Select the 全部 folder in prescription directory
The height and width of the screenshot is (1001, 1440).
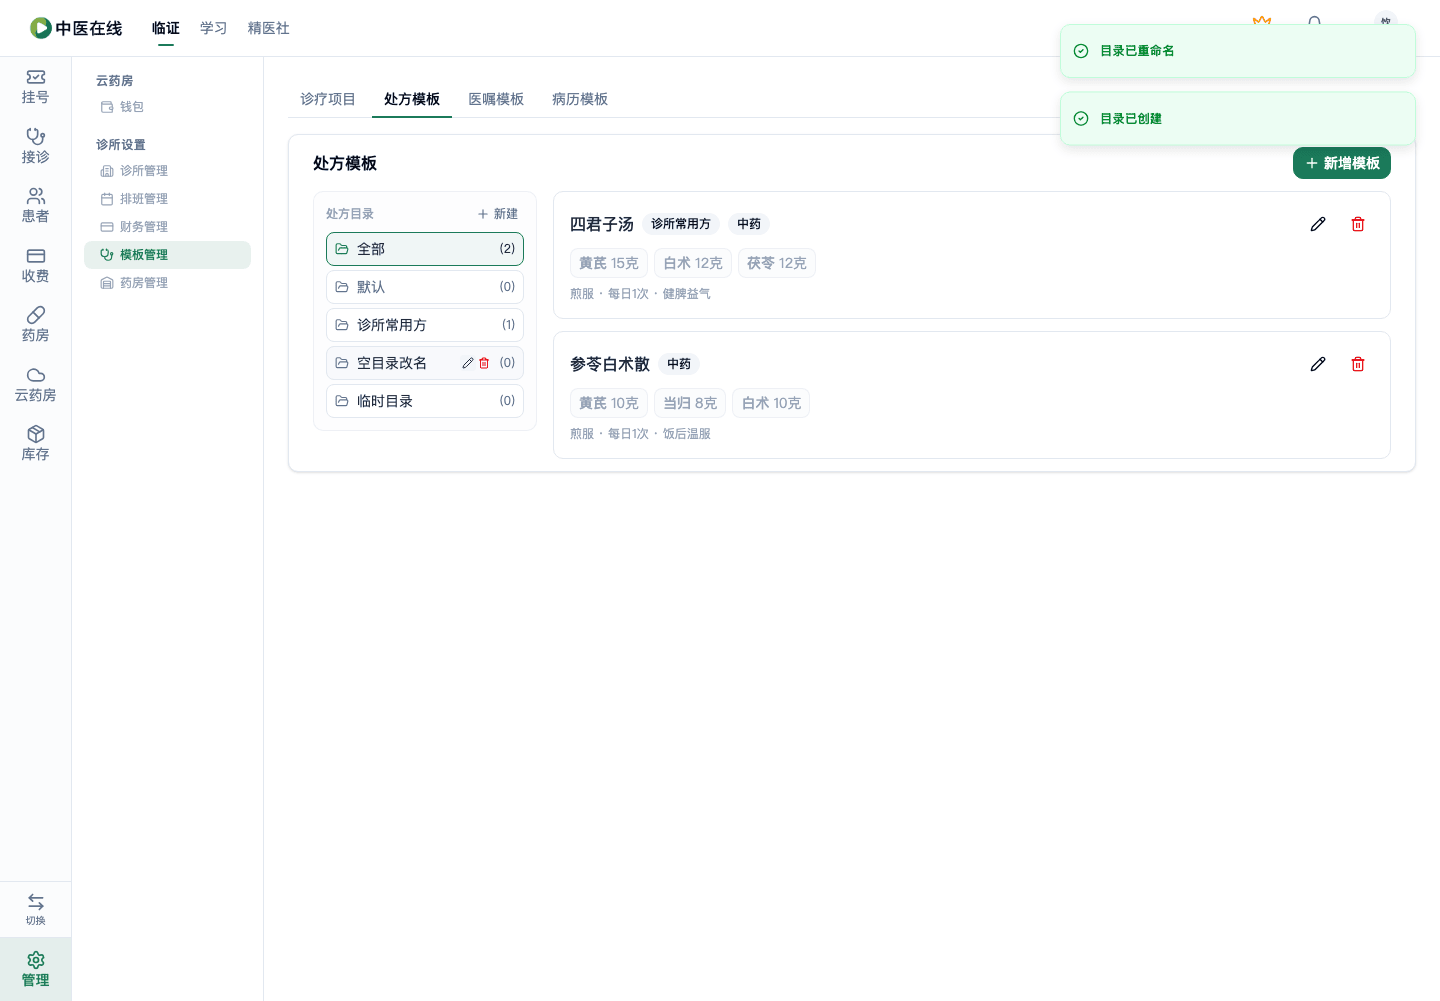pos(425,249)
